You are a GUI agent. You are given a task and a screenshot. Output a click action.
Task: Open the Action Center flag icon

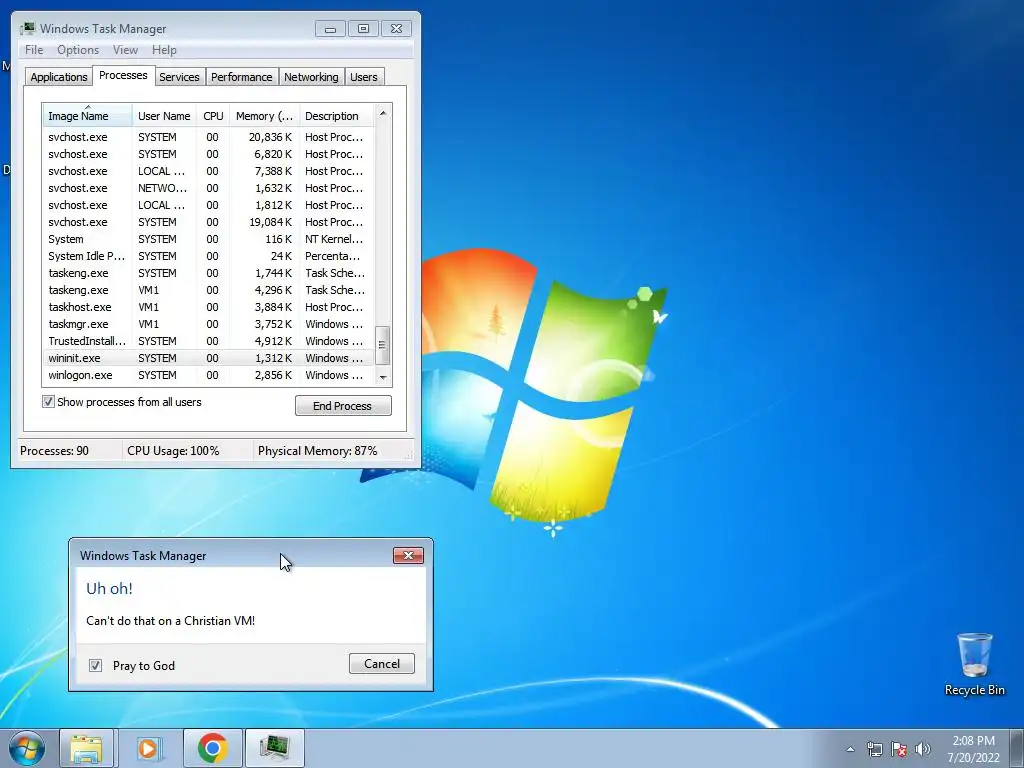[899, 749]
